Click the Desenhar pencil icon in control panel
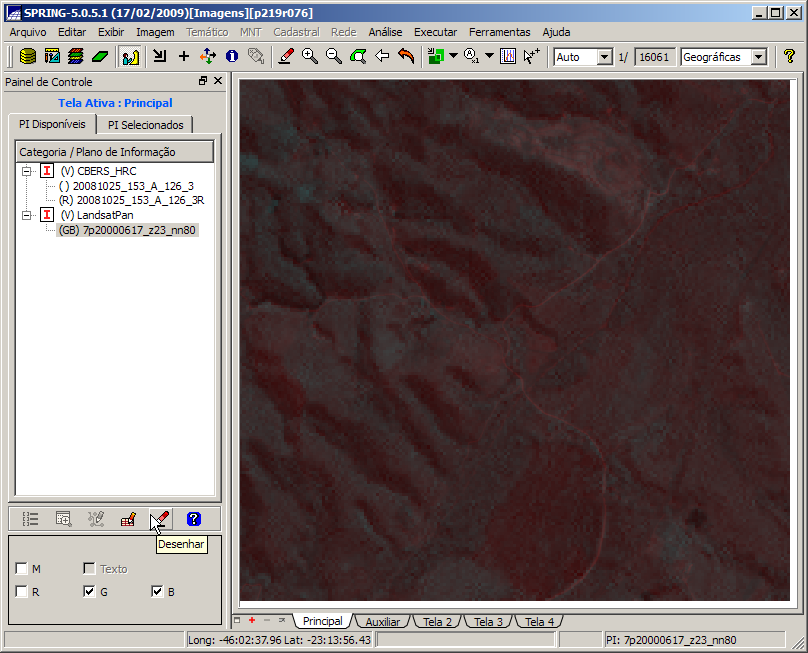 tap(160, 519)
